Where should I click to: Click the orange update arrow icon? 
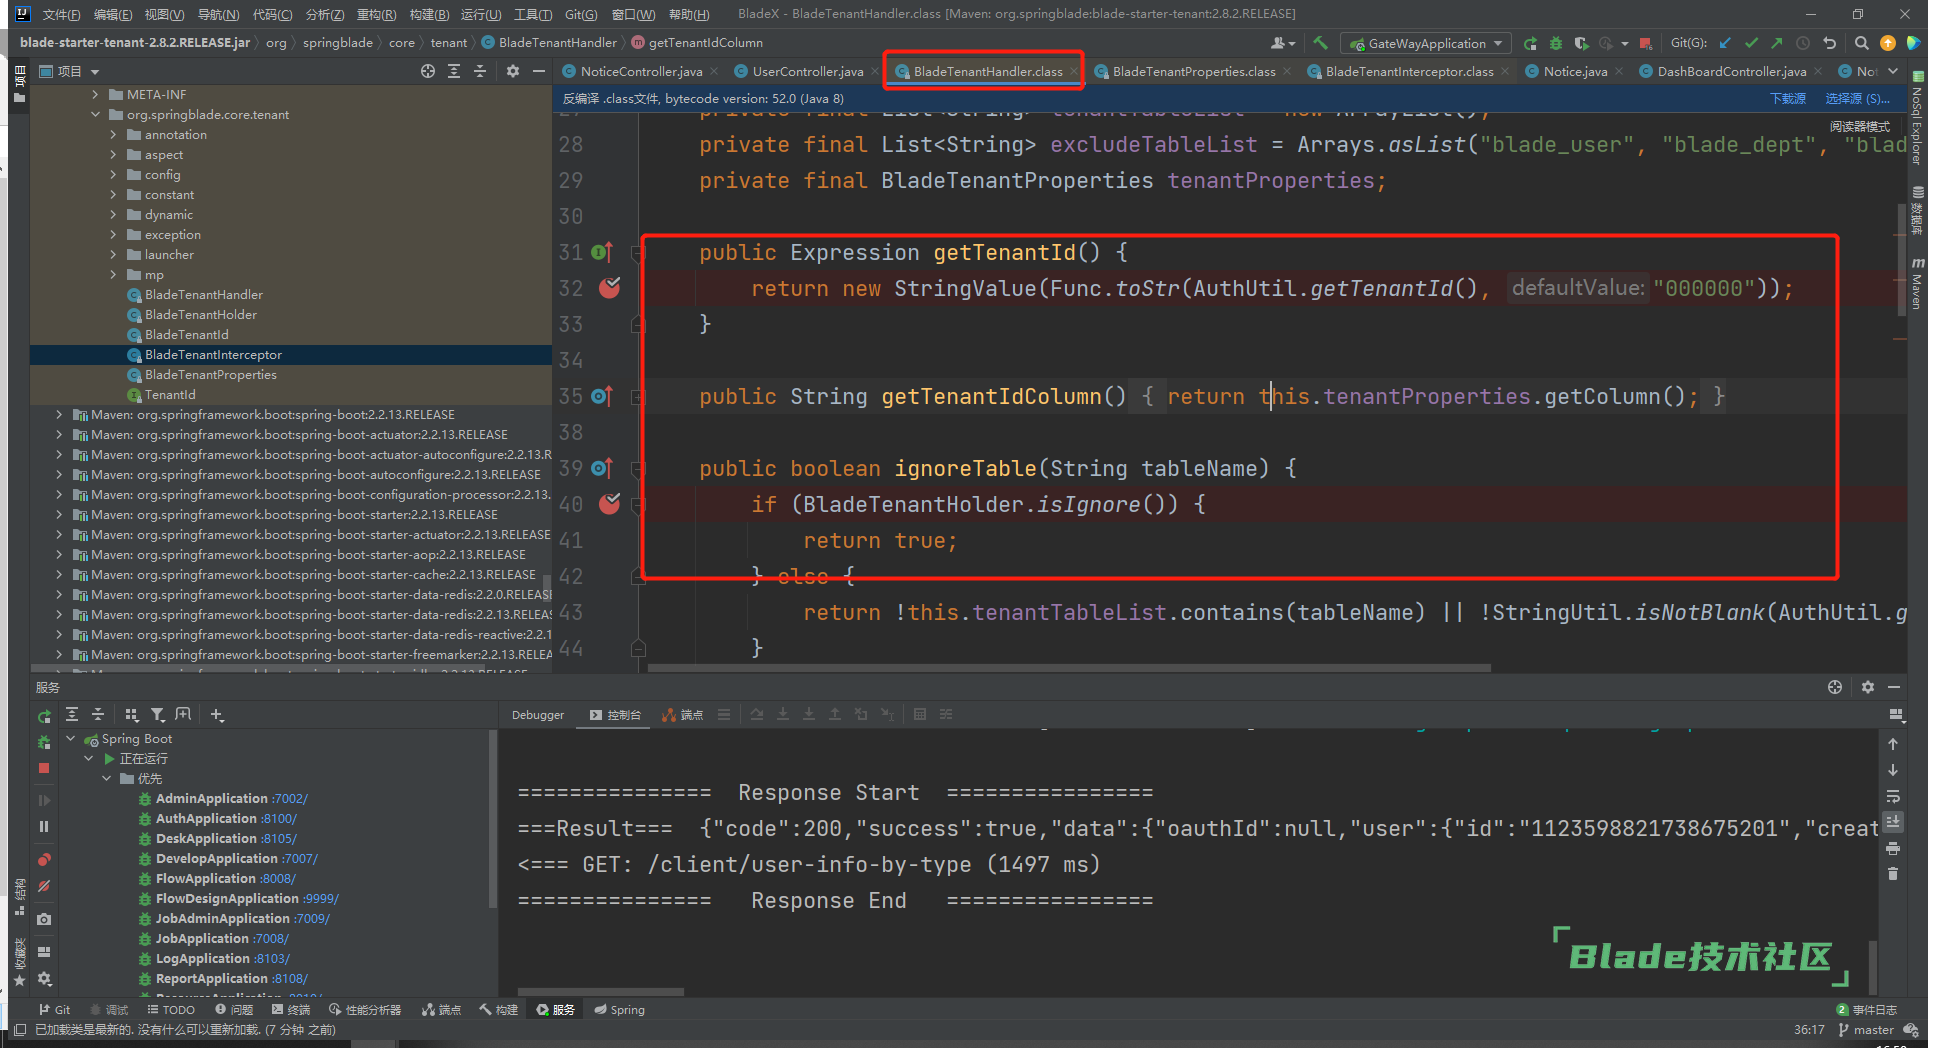click(x=1887, y=43)
